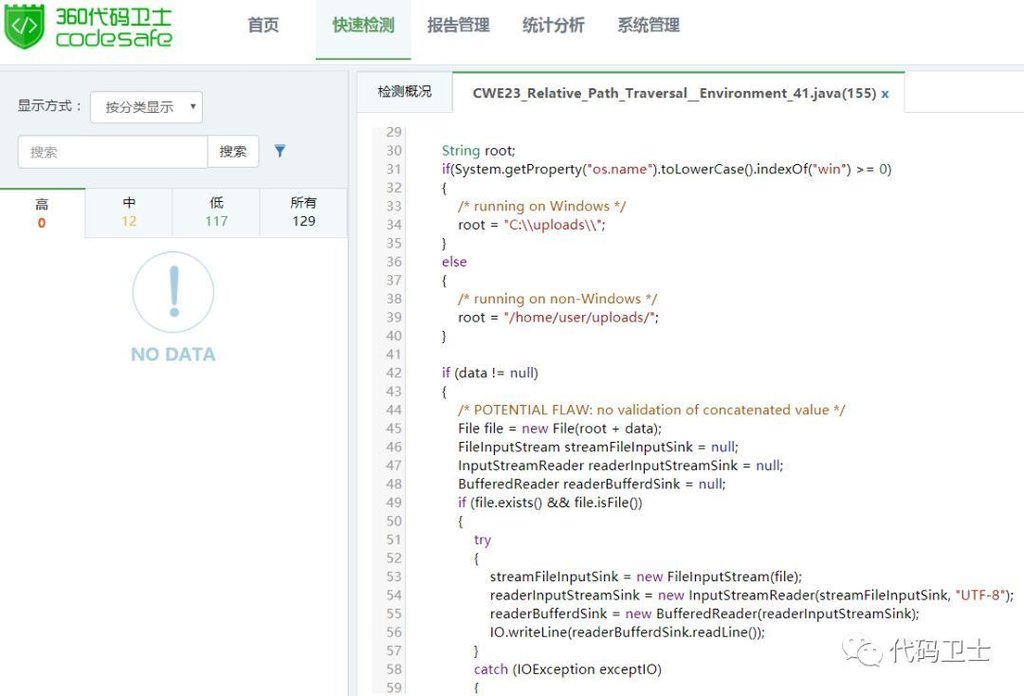Show low severity issues tab 低
This screenshot has width=1024, height=696.
click(217, 213)
